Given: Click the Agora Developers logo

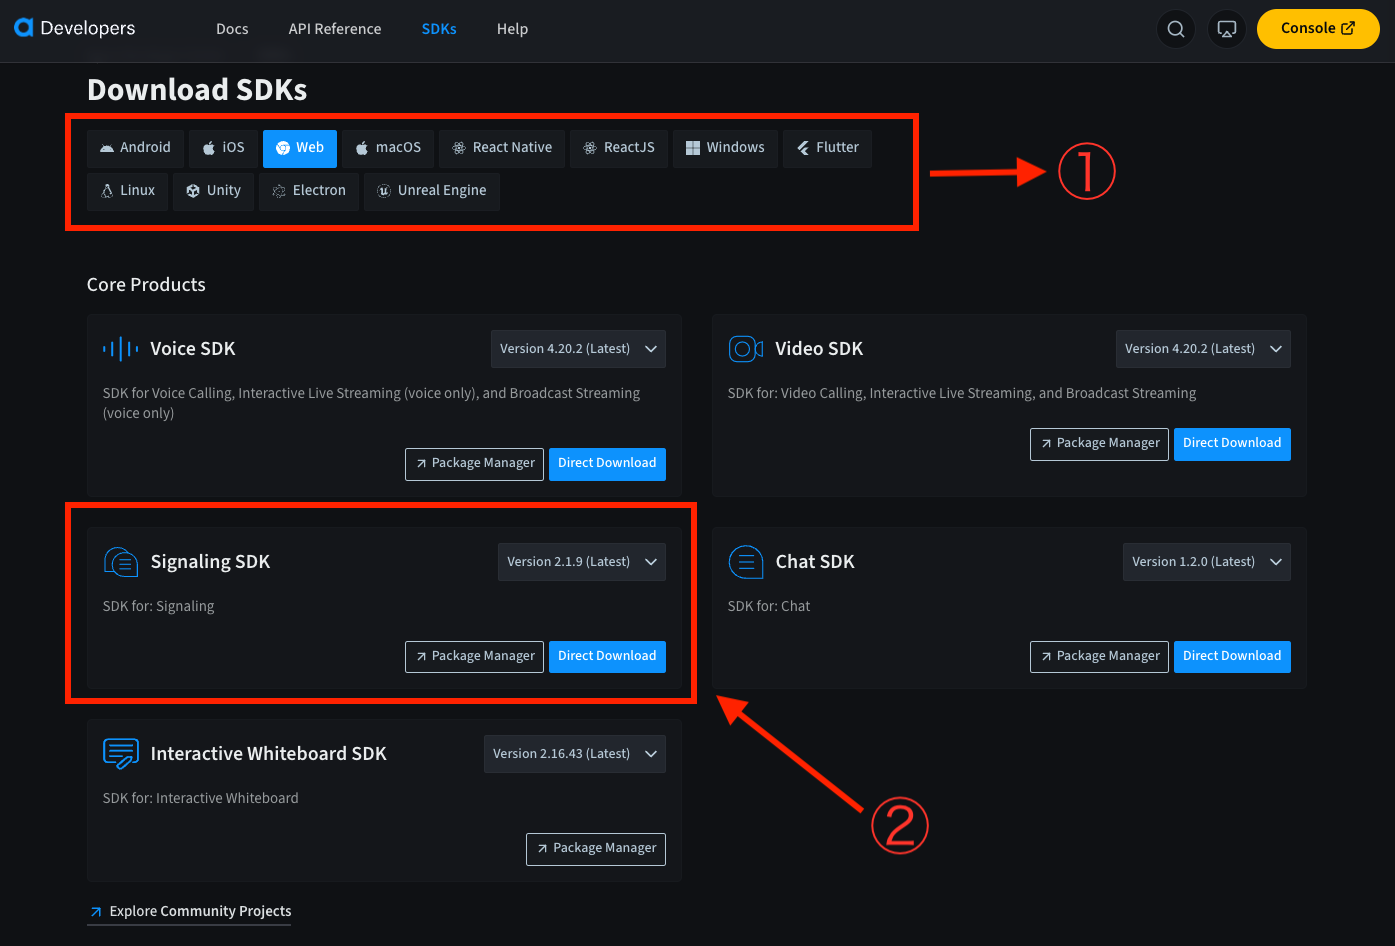Looking at the screenshot, I should tap(74, 28).
